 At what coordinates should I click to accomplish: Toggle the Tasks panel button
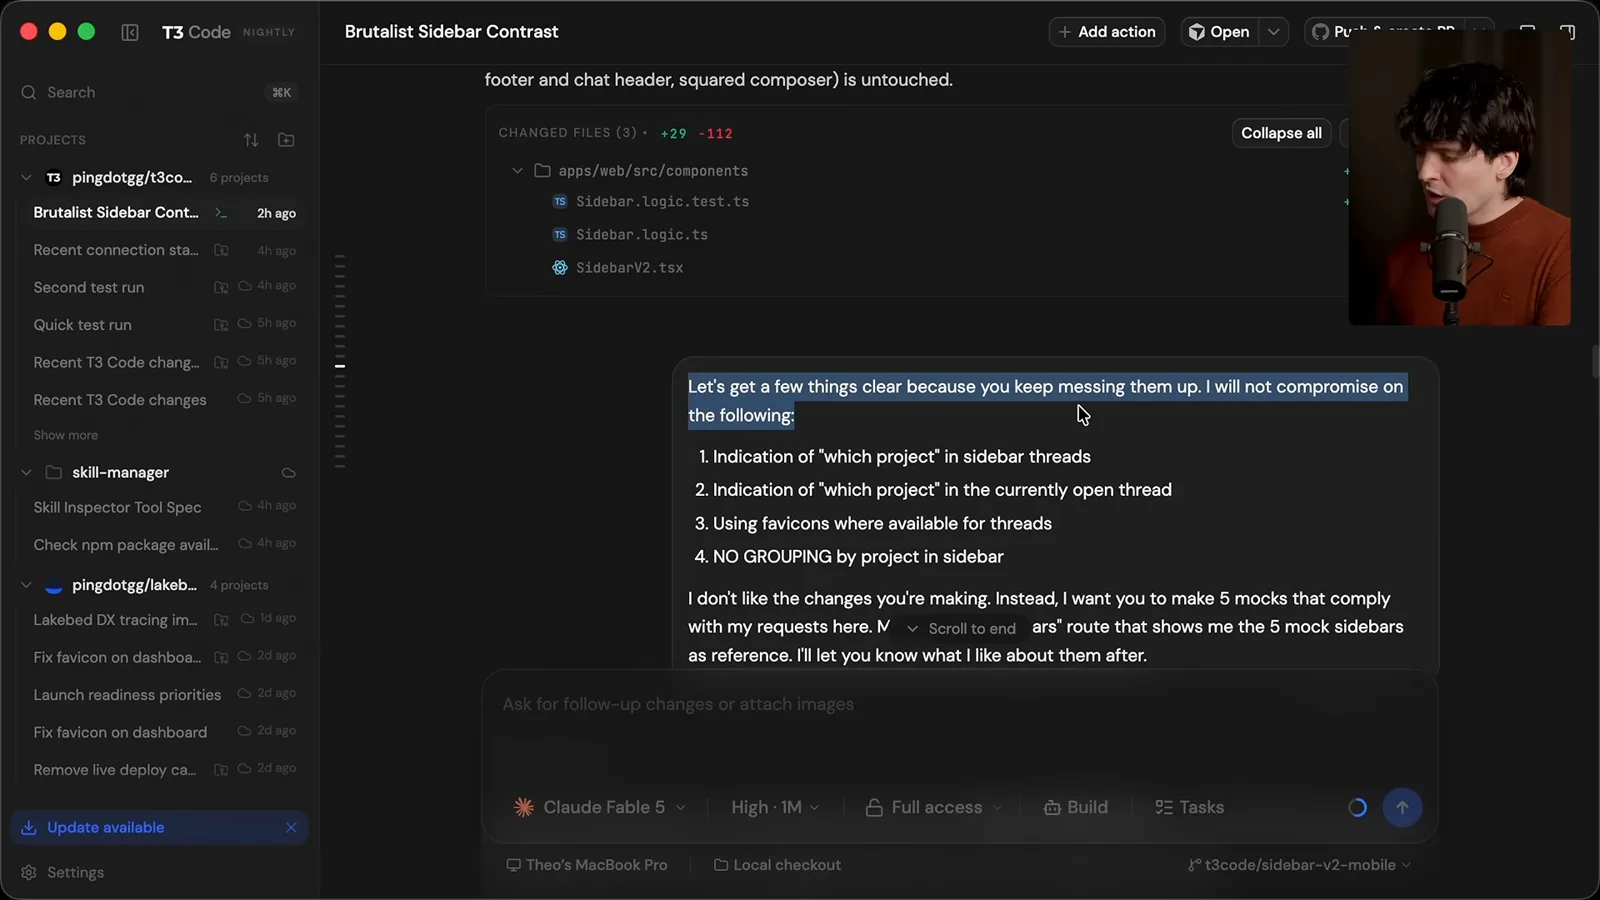tap(1190, 807)
